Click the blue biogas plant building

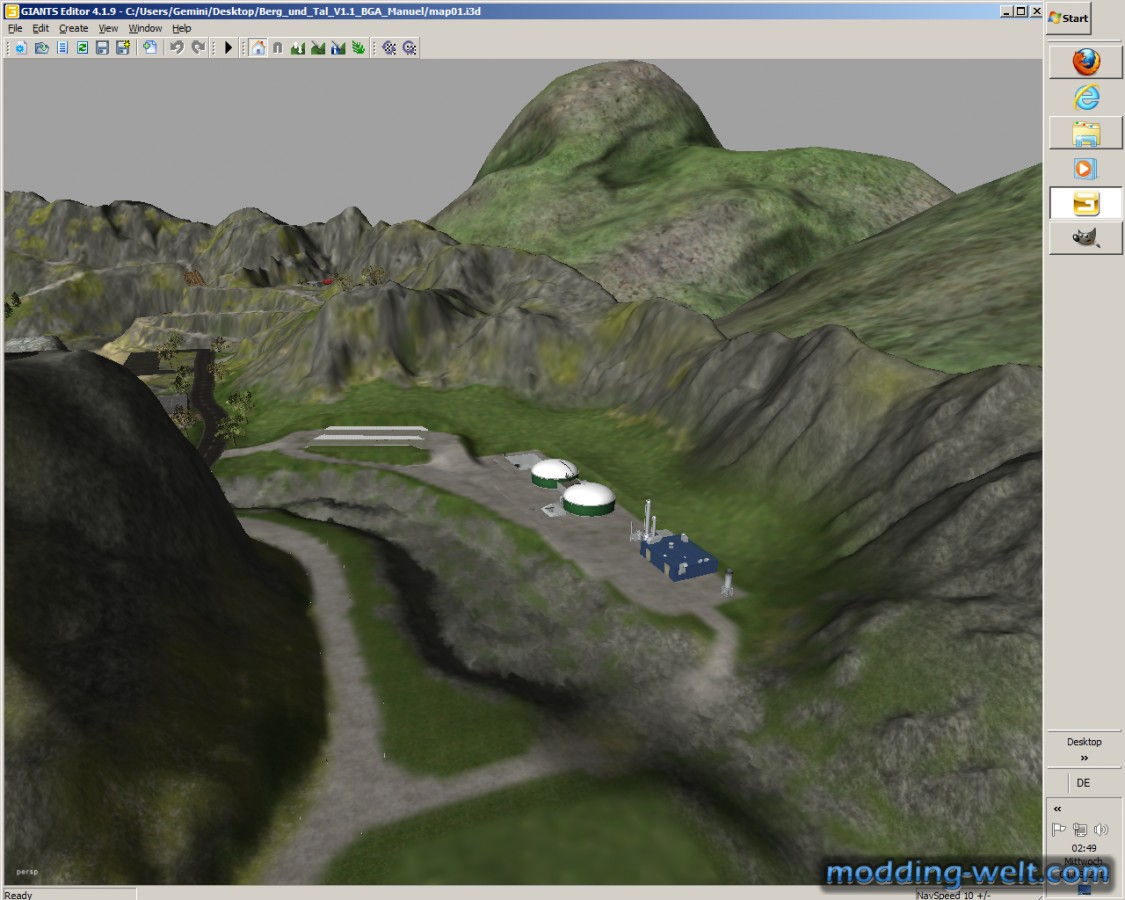point(678,556)
